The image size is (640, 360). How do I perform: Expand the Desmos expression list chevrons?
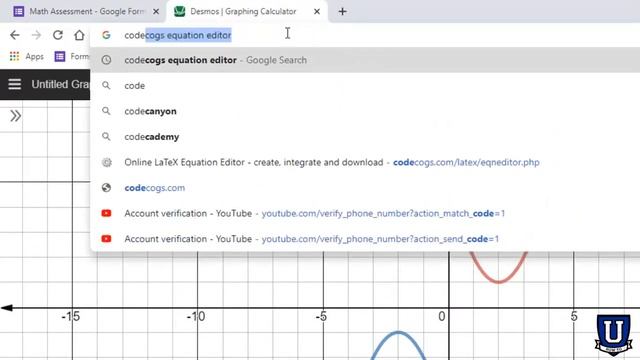pos(16,116)
